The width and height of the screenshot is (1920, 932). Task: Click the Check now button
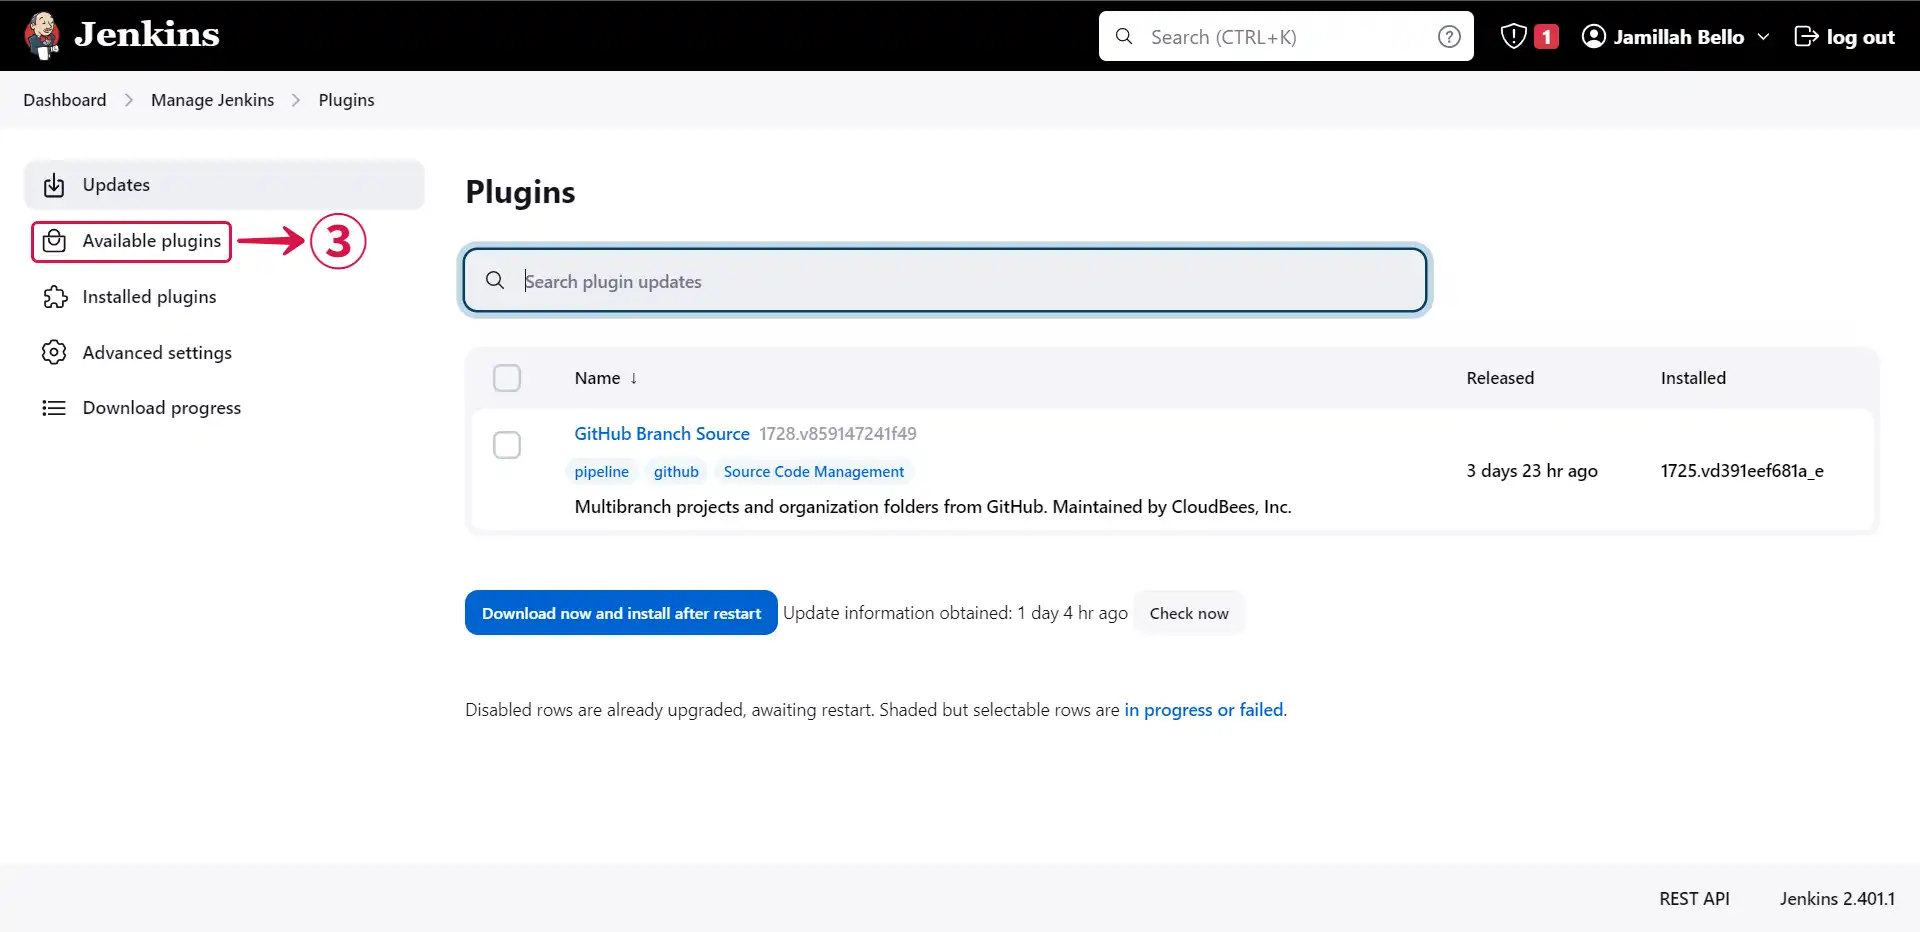pos(1189,613)
